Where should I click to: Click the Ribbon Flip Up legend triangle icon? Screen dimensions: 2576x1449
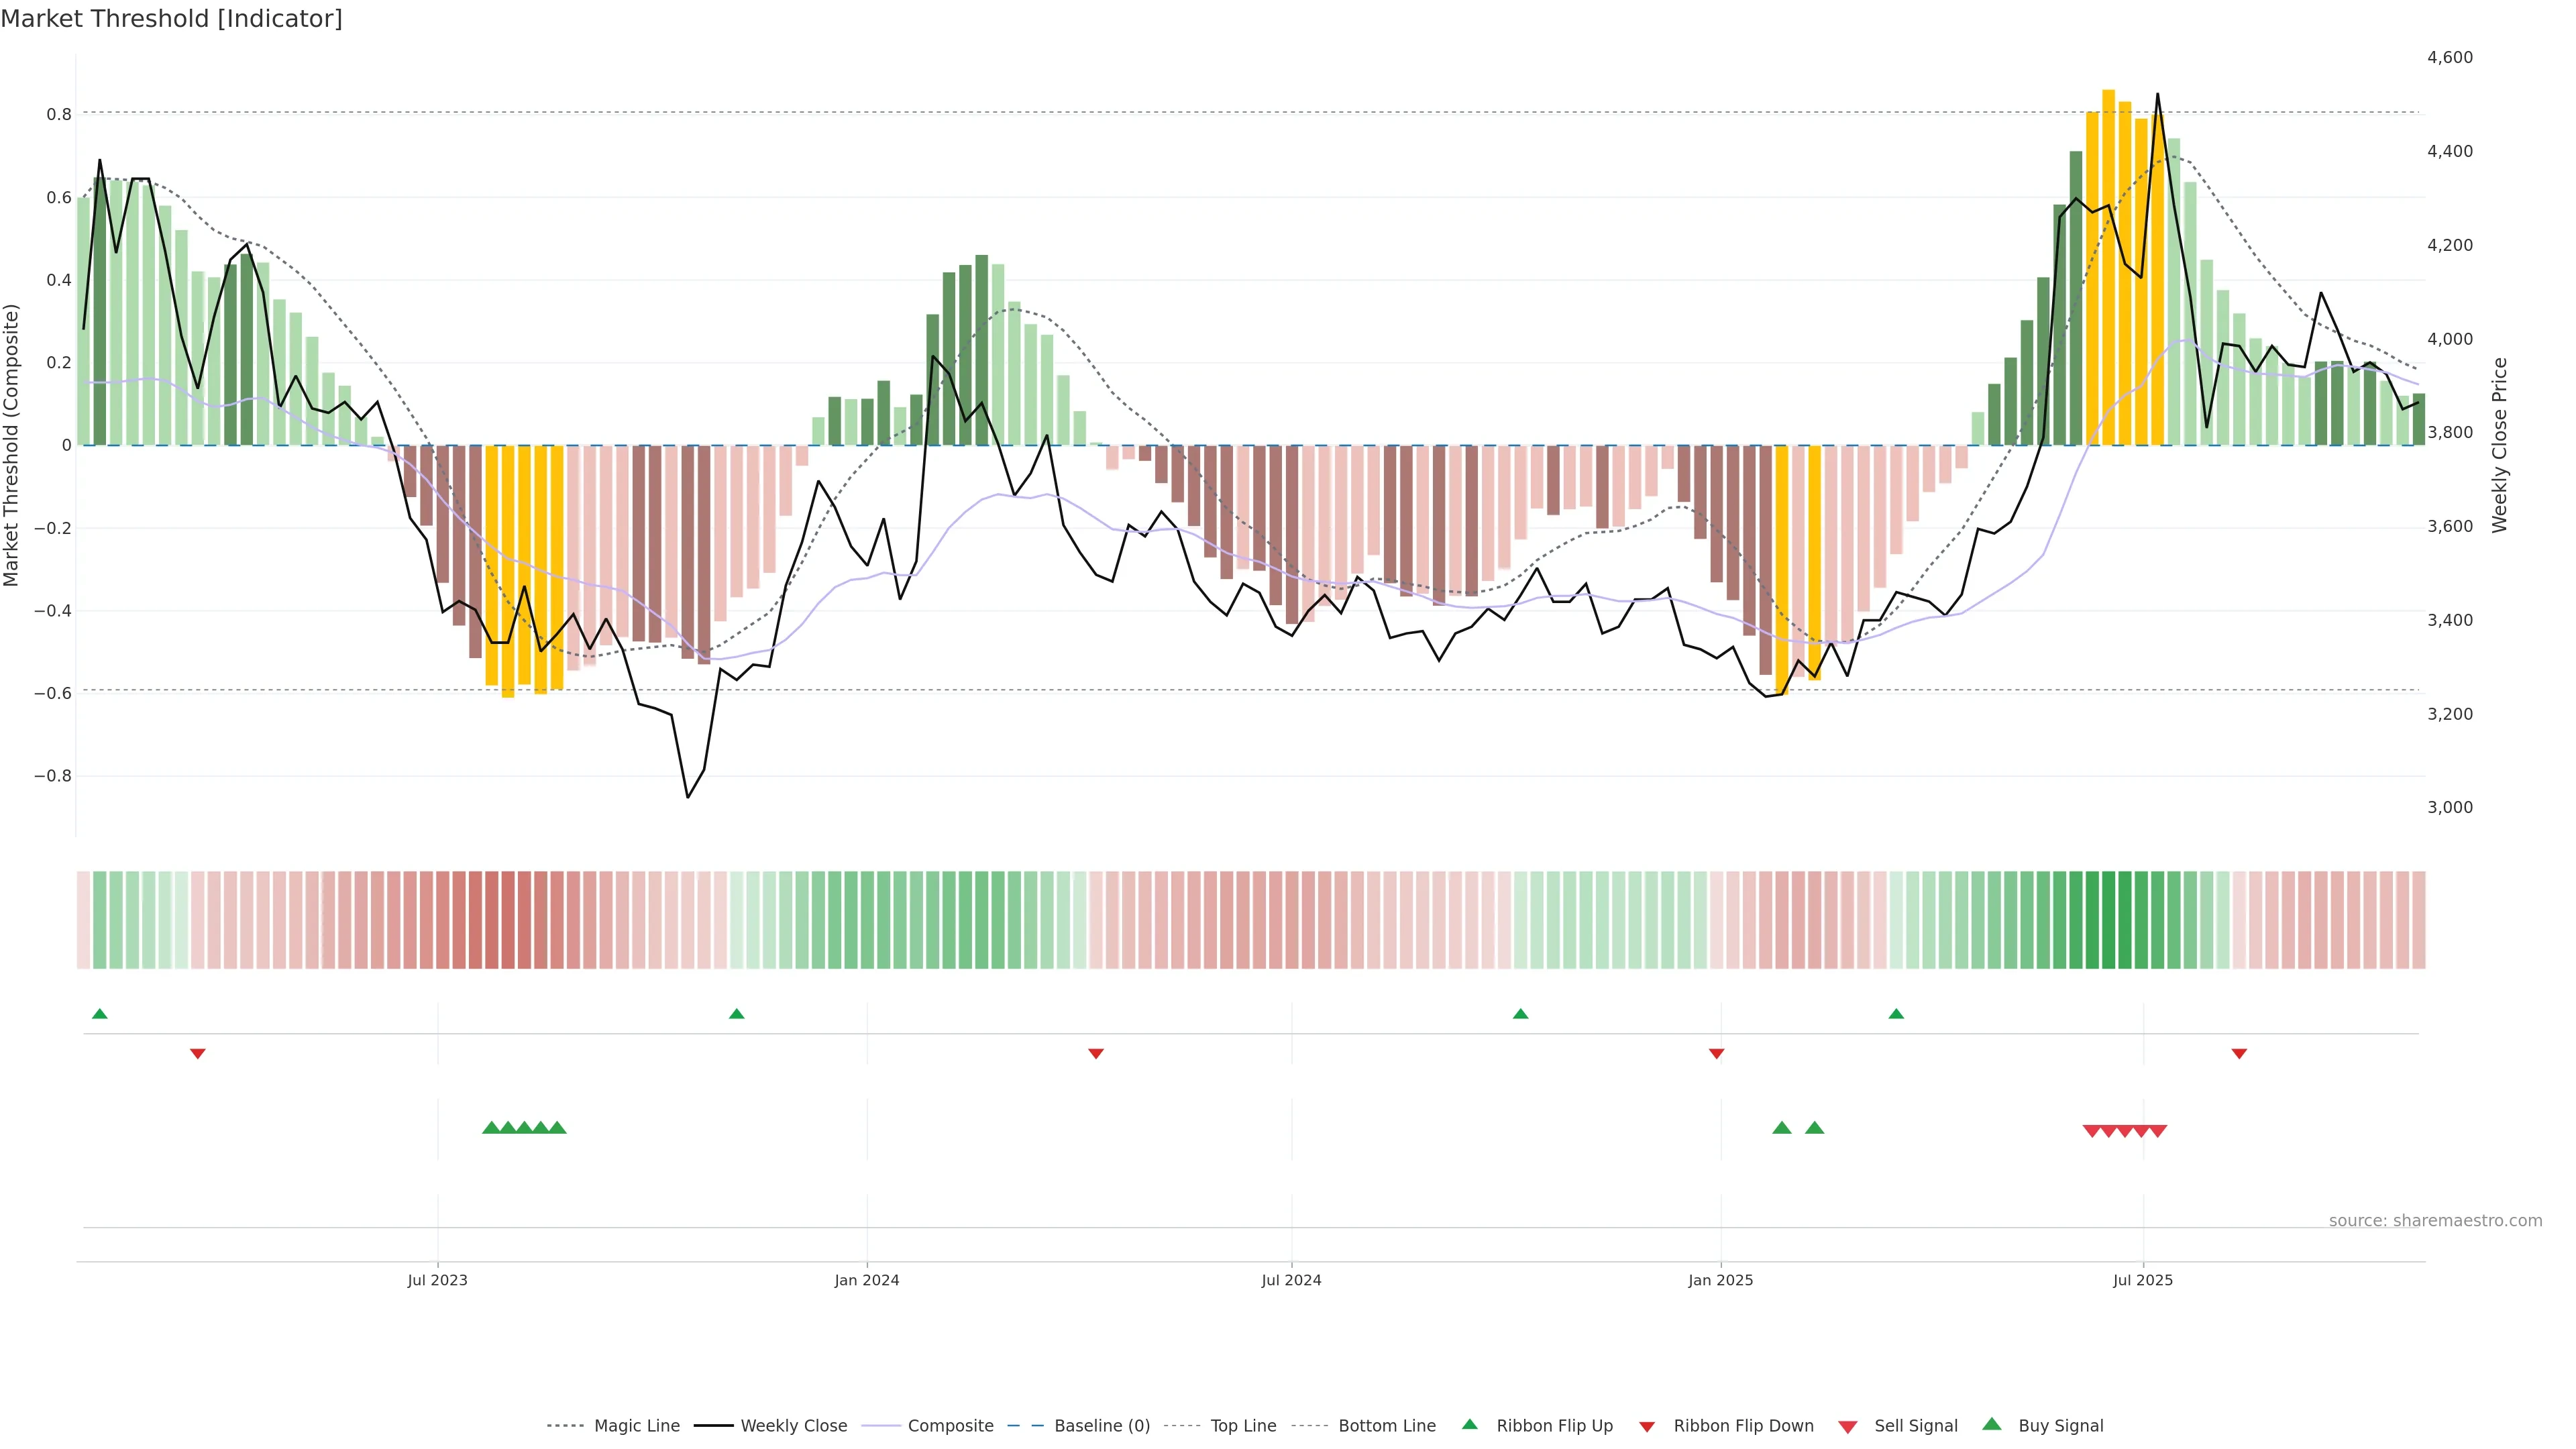coord(1469,1424)
